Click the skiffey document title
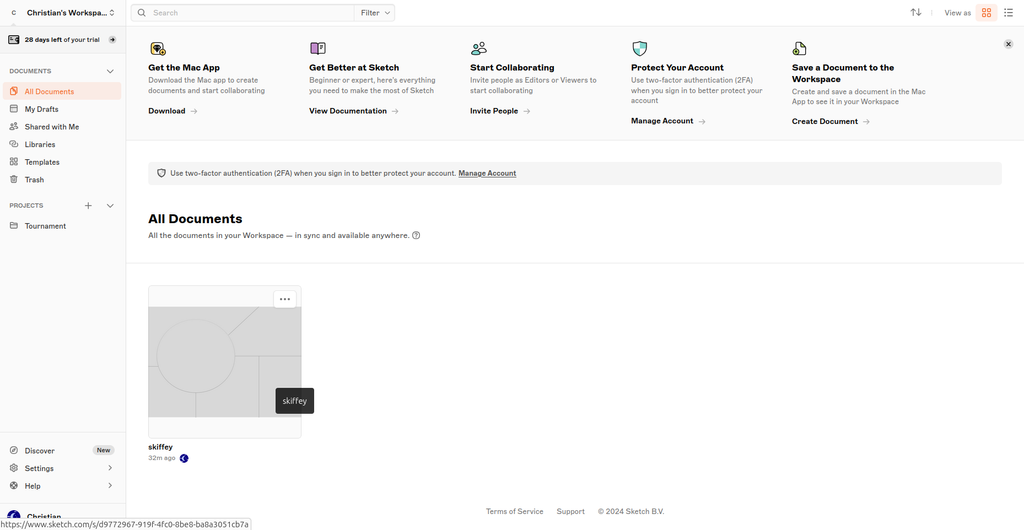1024x530 pixels. tap(161, 447)
